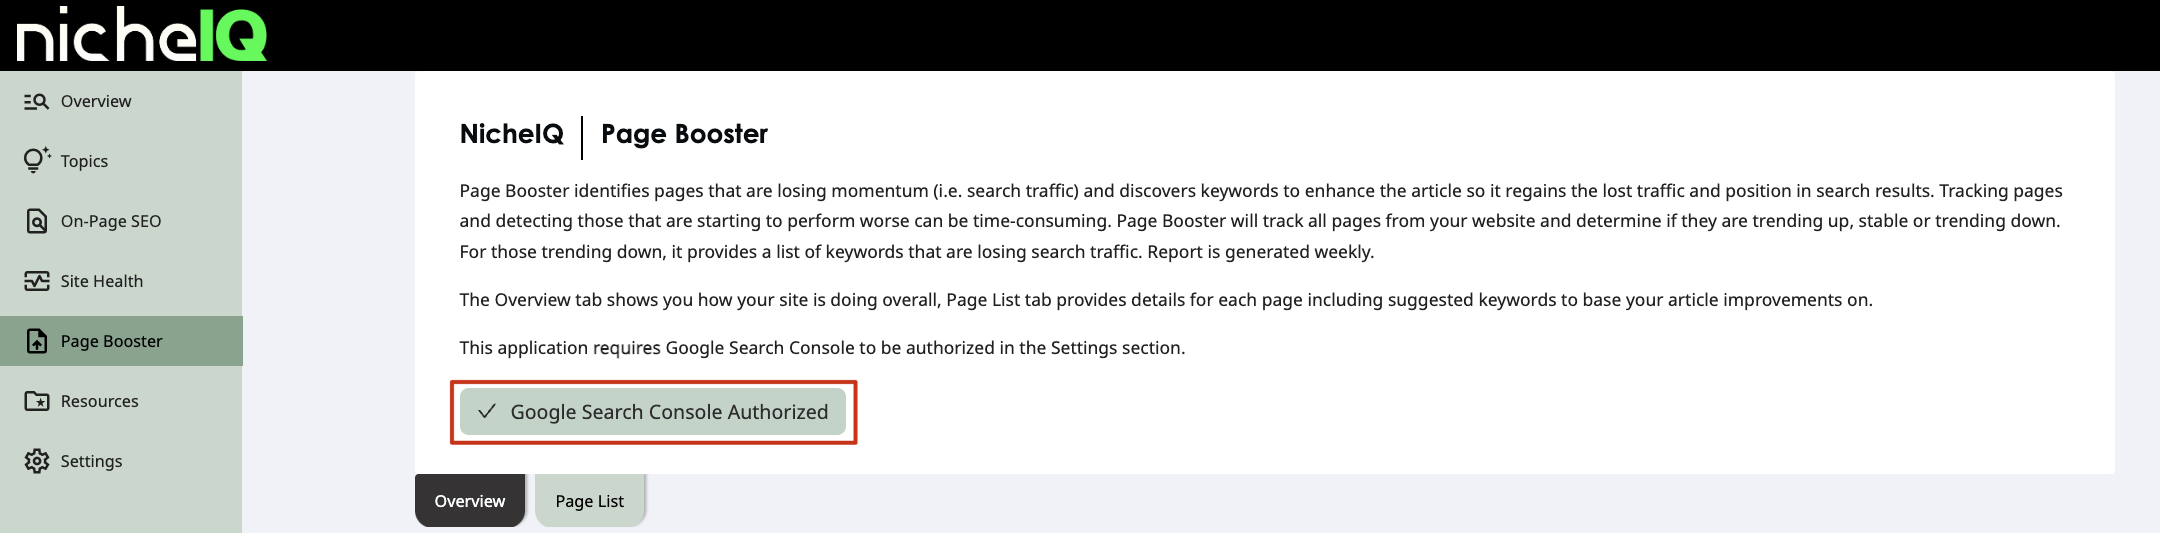Viewport: 2160px width, 533px height.
Task: Click the upload page icon for Page Booster
Action: coord(37,341)
